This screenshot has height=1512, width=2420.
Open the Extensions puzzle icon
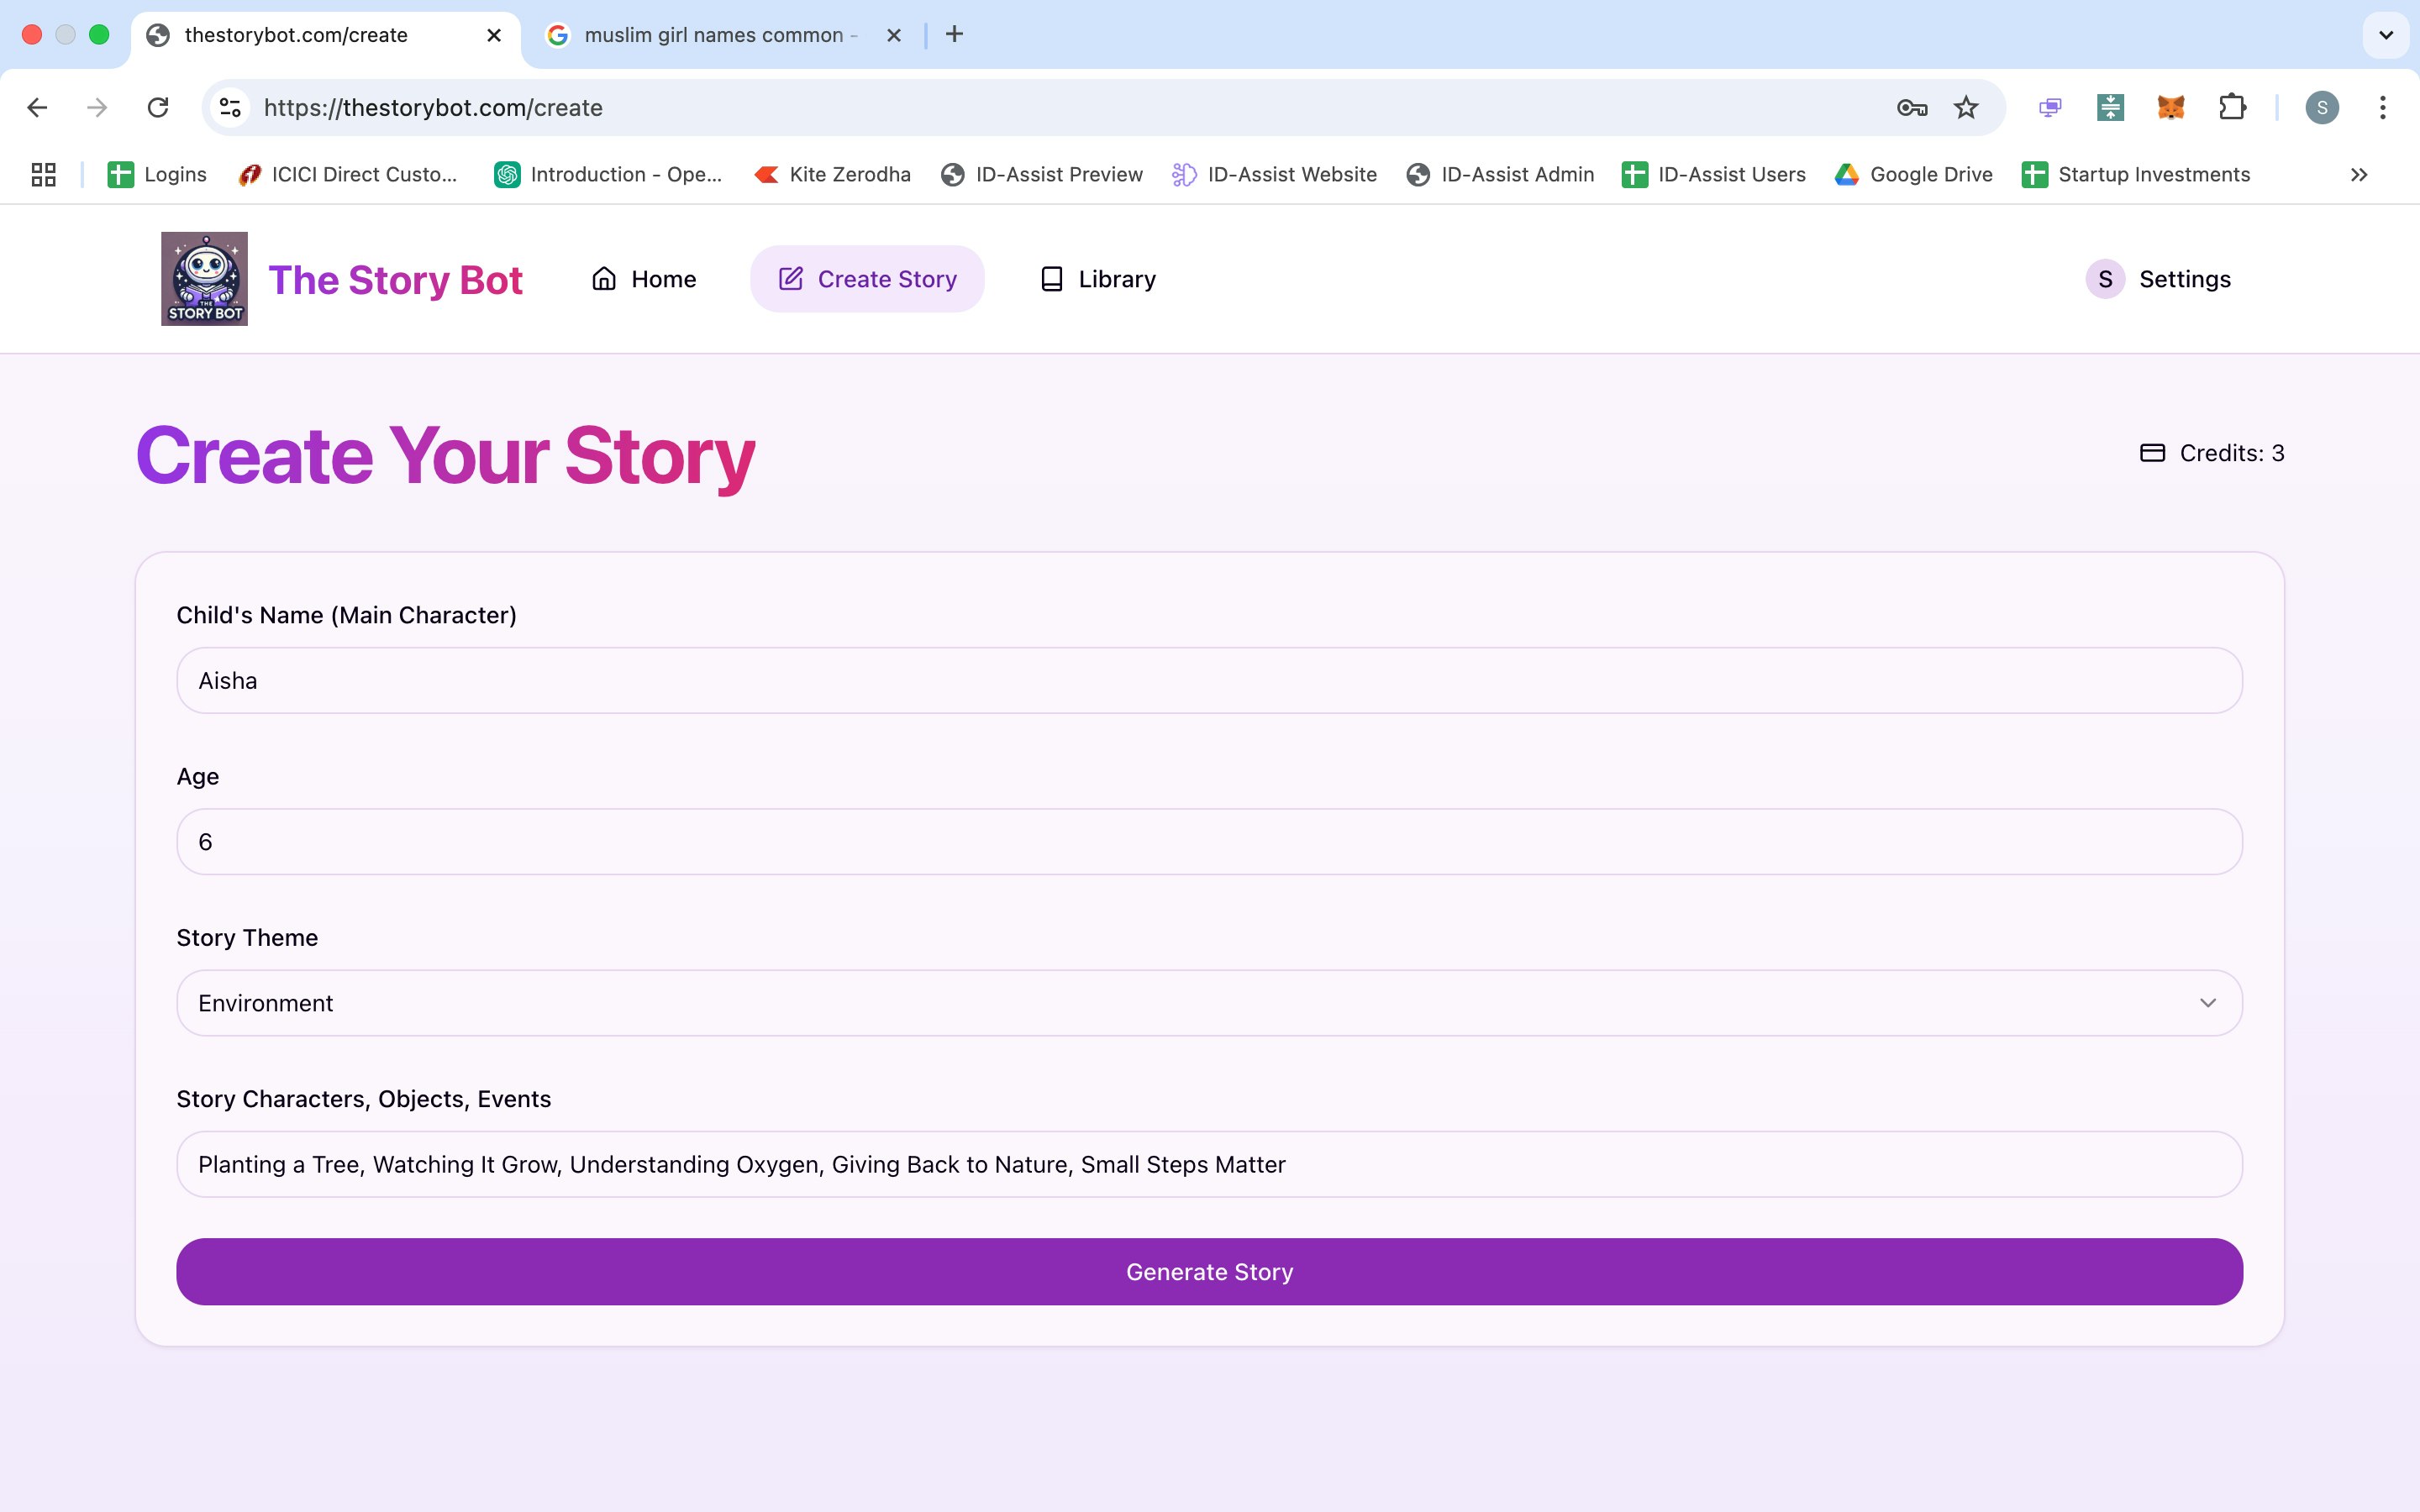tap(2232, 108)
